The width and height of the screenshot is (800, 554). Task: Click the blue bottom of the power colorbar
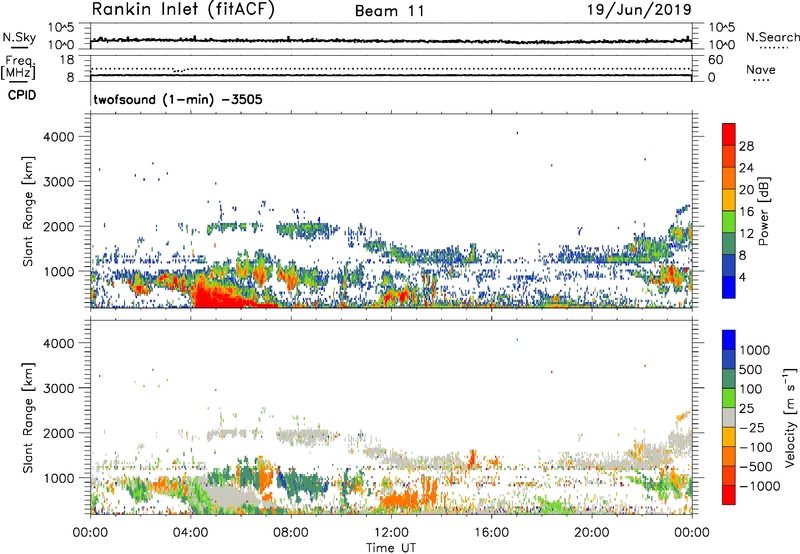729,287
